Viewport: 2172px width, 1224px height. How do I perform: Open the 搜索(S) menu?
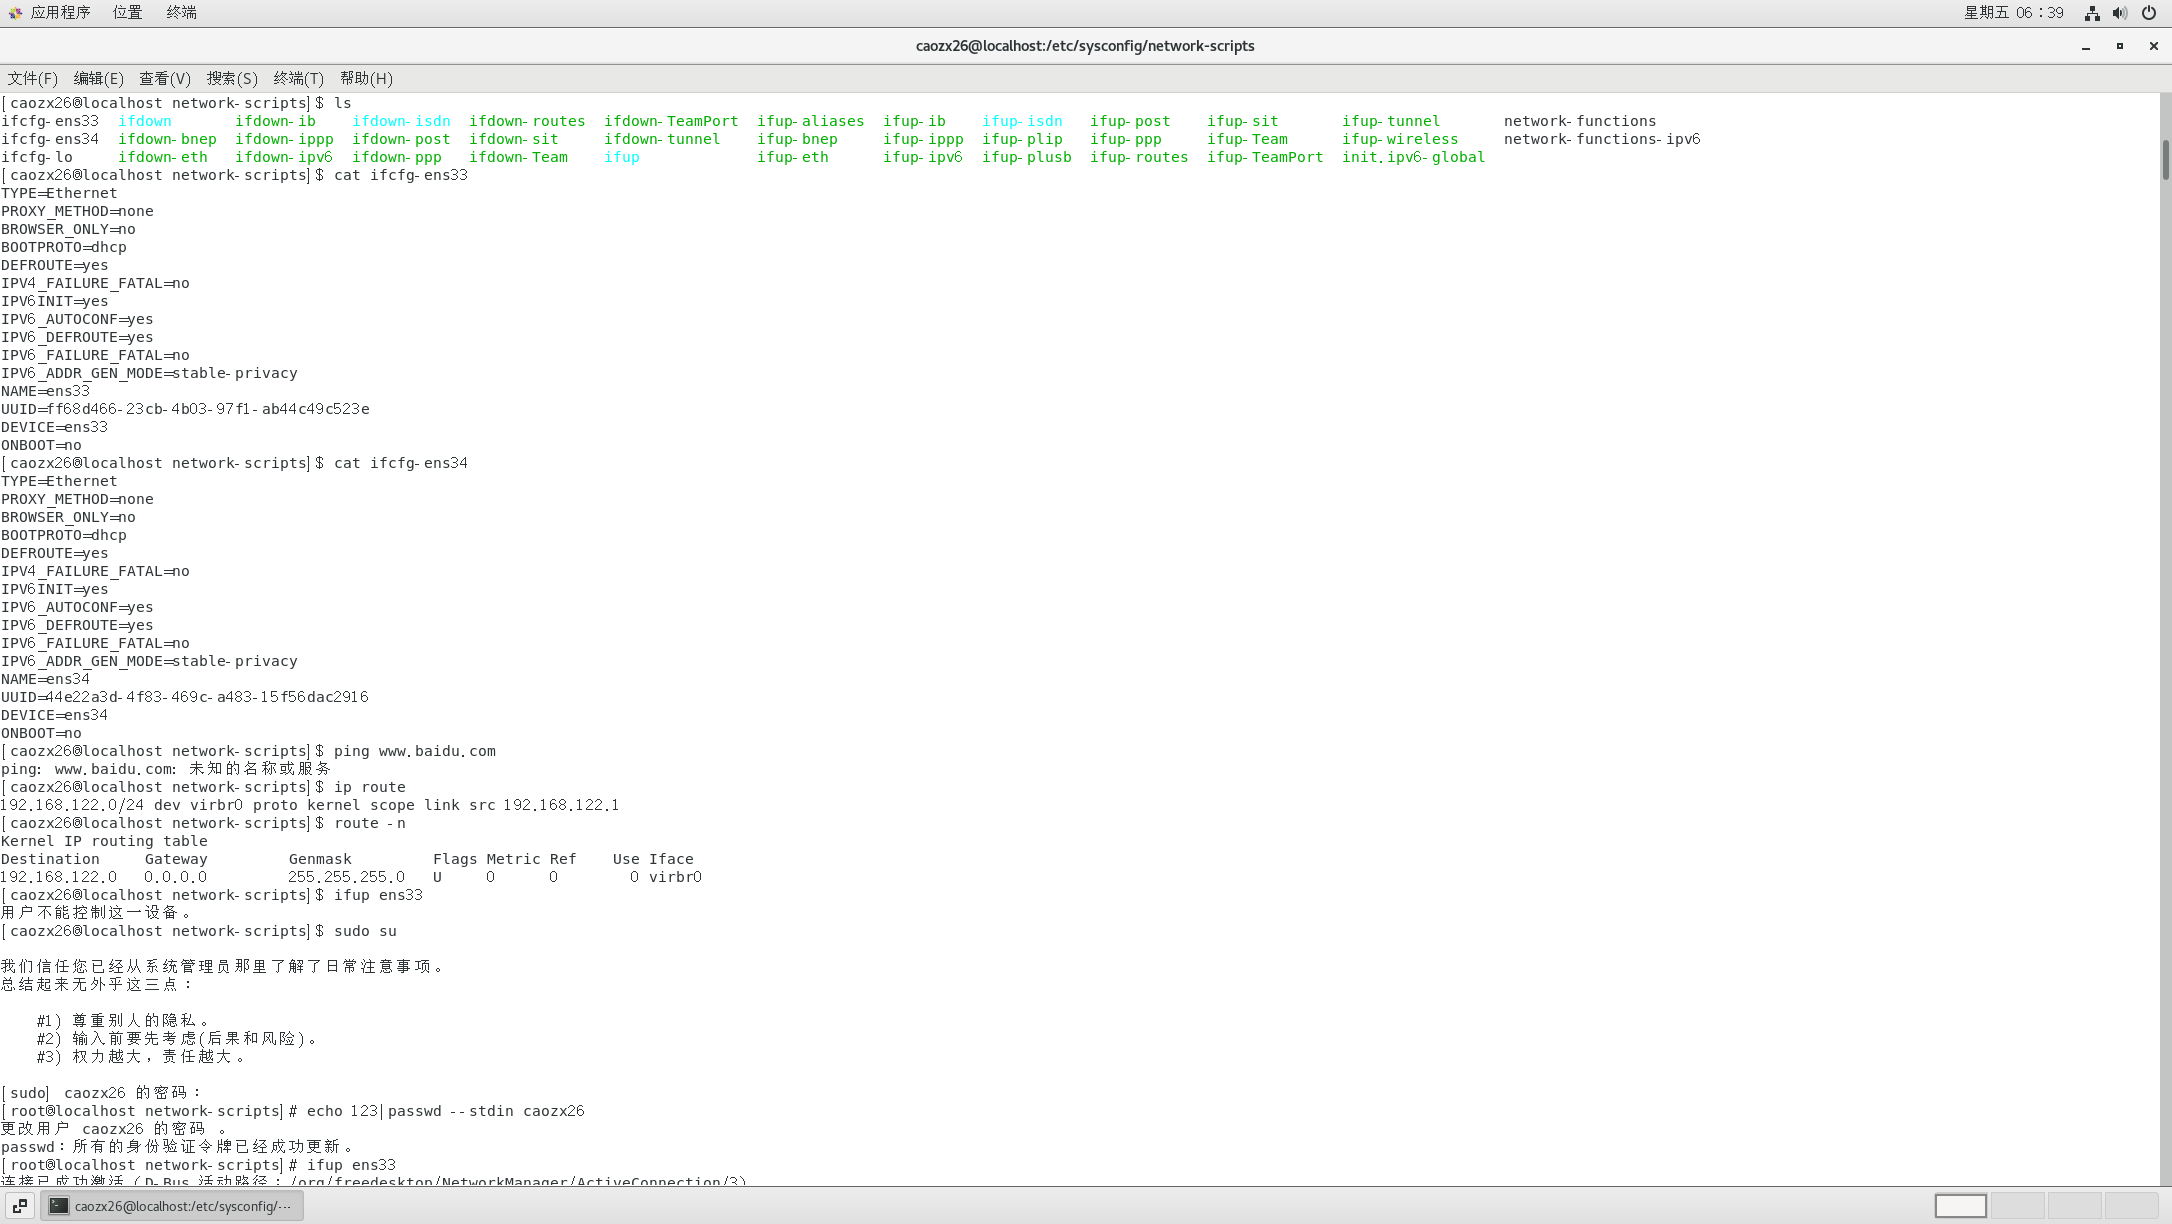point(232,78)
